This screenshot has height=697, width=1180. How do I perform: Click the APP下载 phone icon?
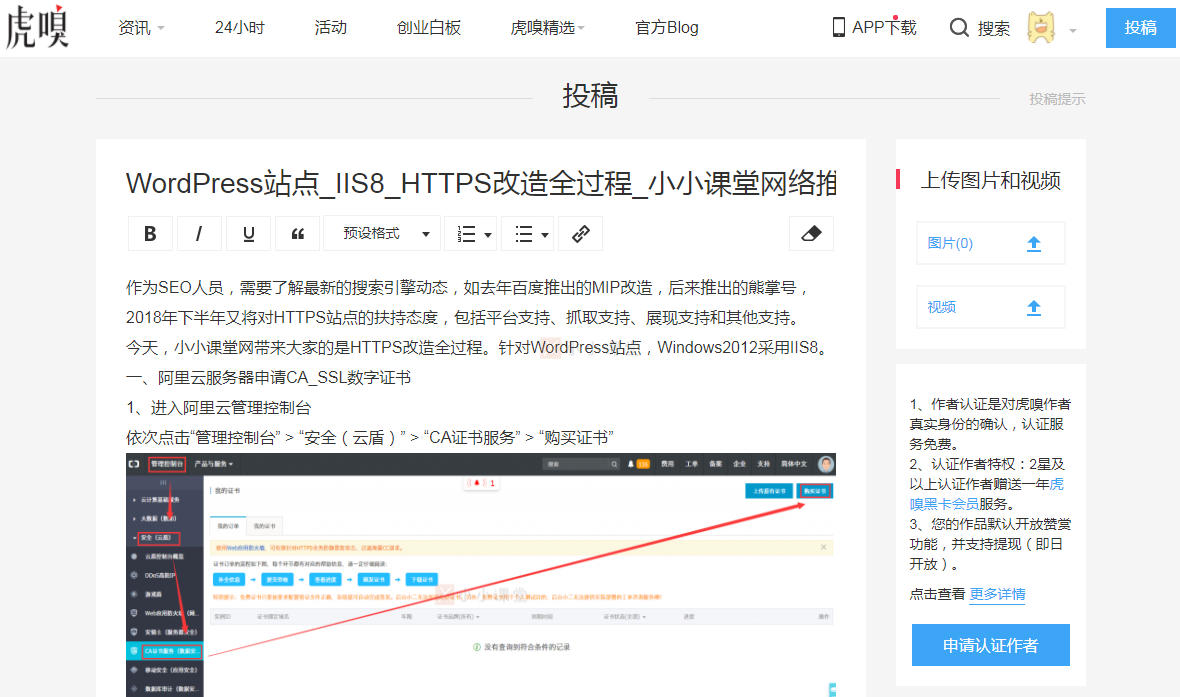pyautogui.click(x=838, y=27)
